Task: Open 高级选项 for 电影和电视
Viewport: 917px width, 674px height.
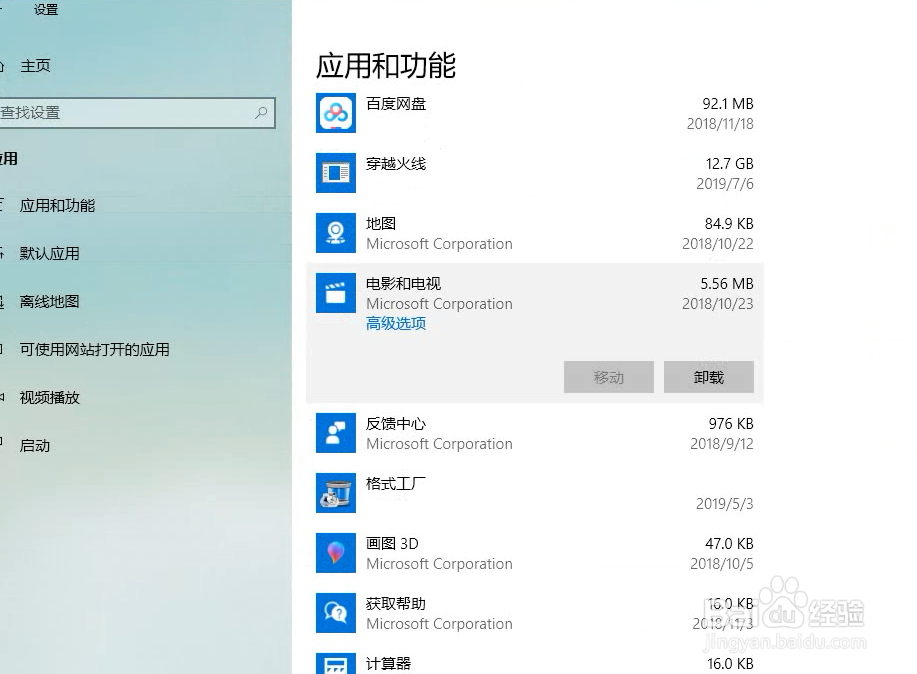Action: point(396,324)
